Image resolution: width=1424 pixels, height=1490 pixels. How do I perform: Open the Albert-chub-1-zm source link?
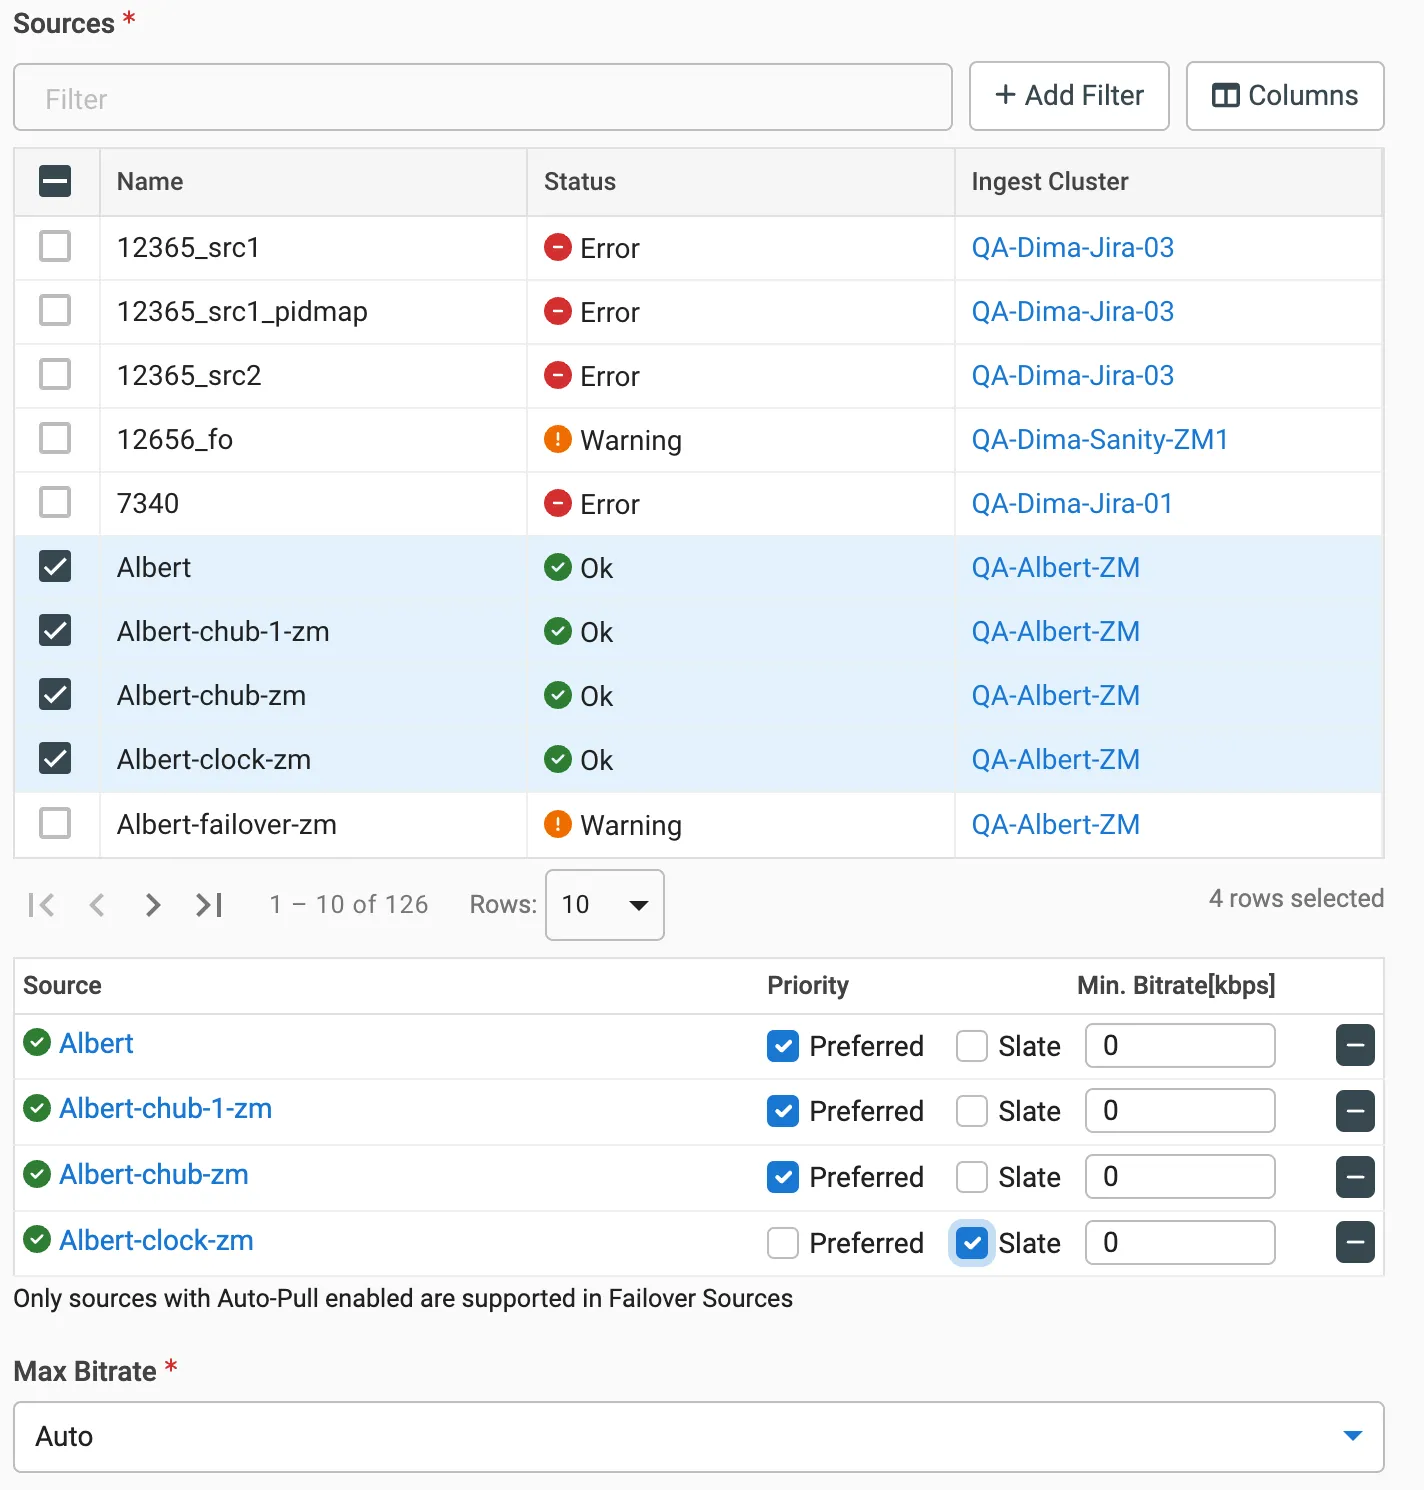[166, 1109]
